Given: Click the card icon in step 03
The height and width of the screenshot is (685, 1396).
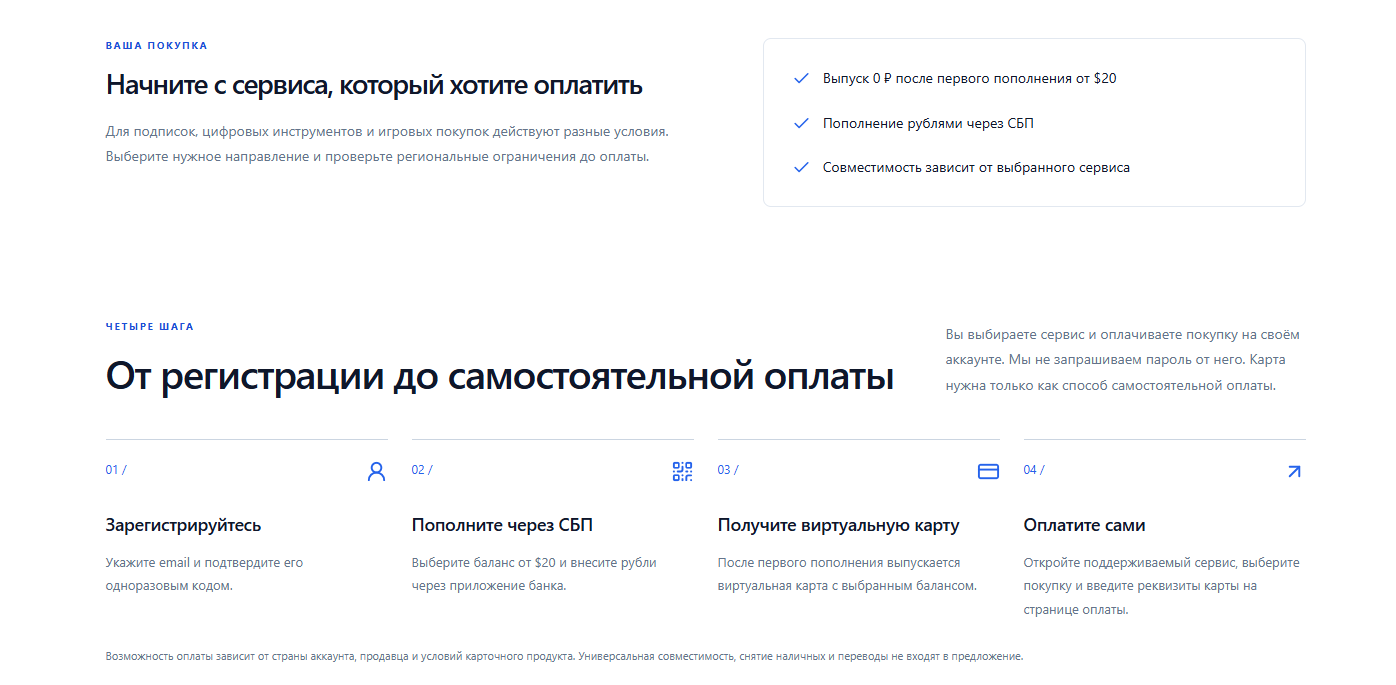Looking at the screenshot, I should [988, 472].
